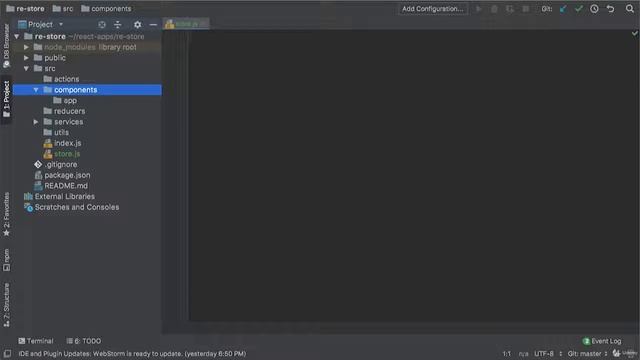Click Add Configuration button
640x360 pixels.
point(433,9)
